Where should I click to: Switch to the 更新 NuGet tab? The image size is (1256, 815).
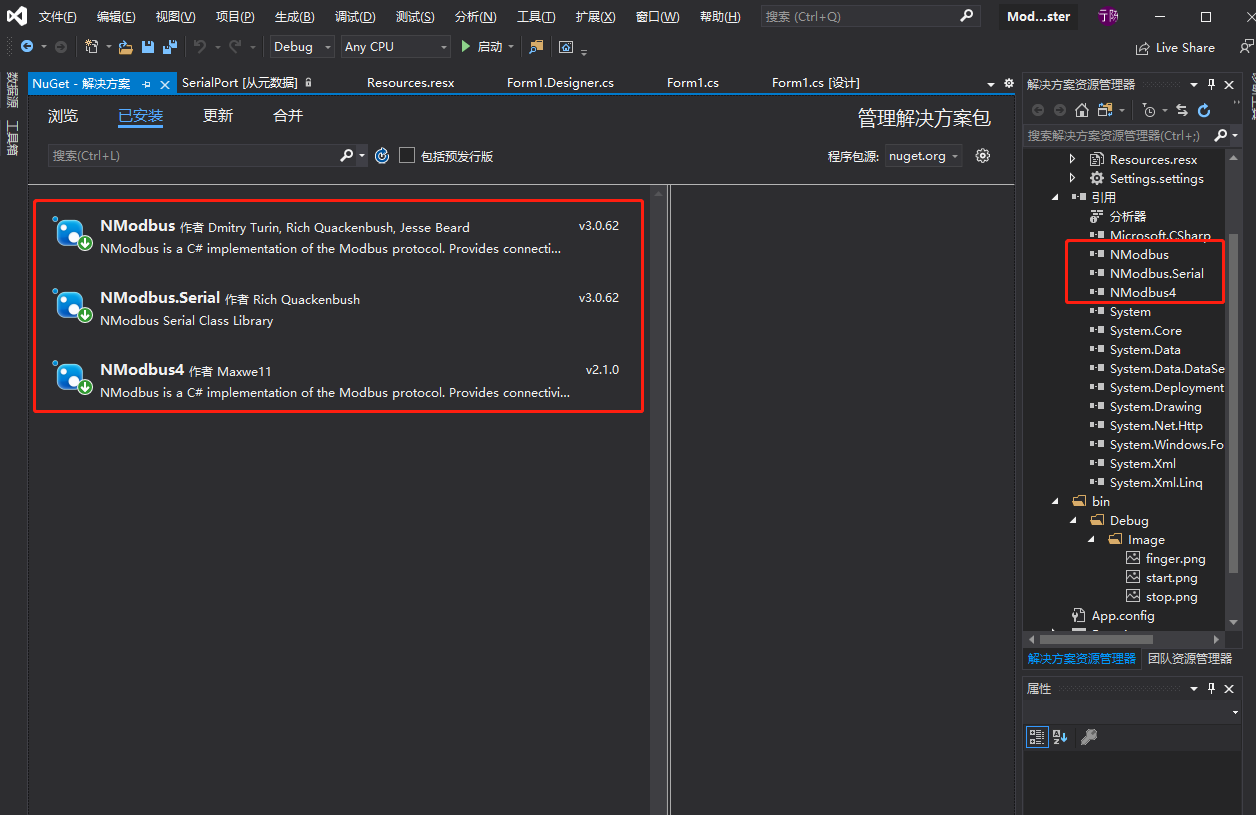(x=218, y=116)
